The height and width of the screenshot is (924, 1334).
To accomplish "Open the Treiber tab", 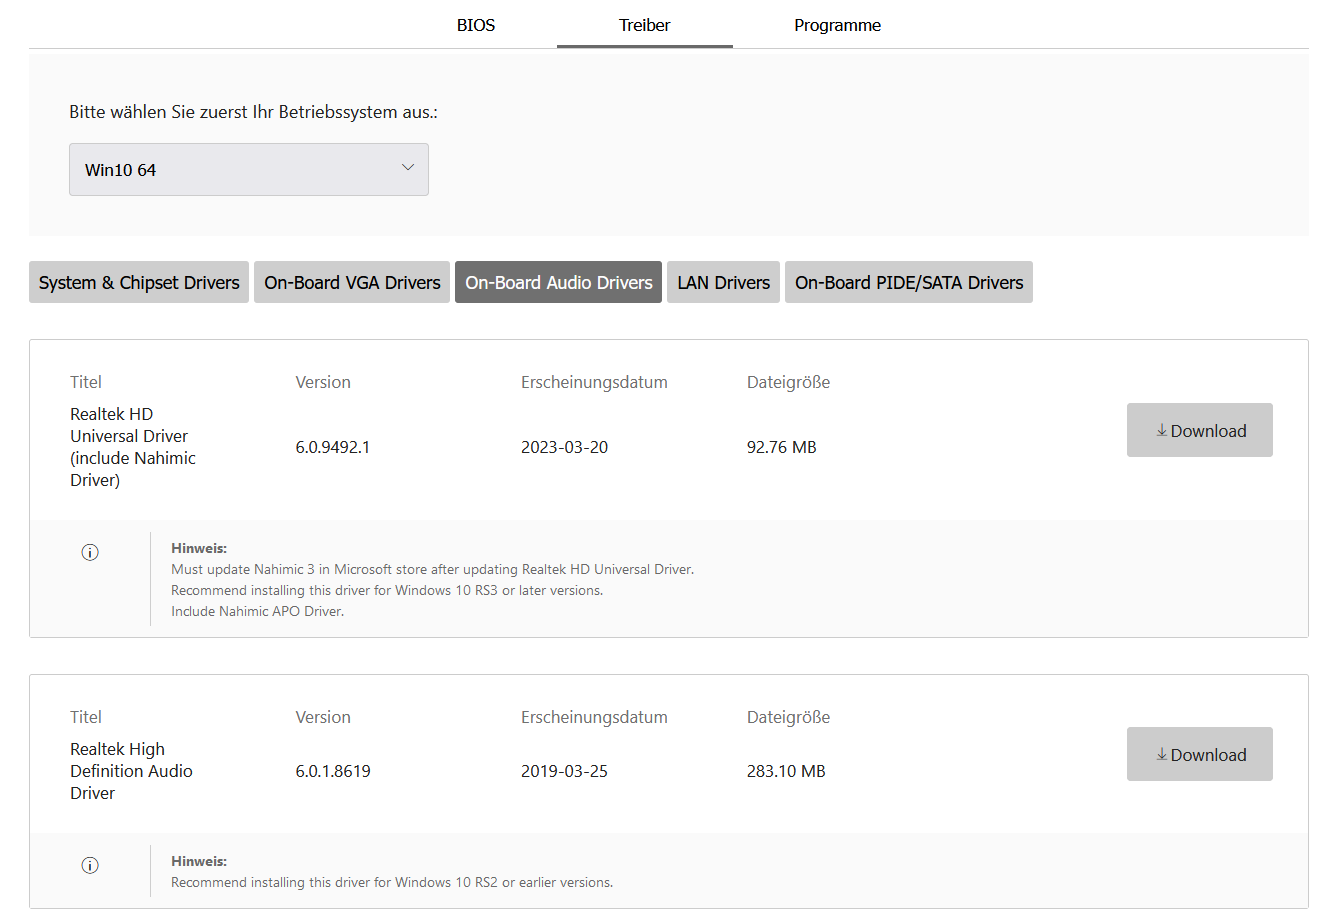I will tap(644, 25).
